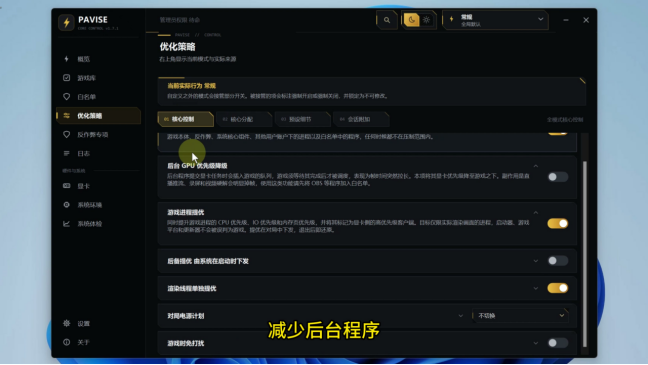This screenshot has width=648, height=365.
Task: Disable 游戏进程提优 switch
Action: [x=557, y=224]
